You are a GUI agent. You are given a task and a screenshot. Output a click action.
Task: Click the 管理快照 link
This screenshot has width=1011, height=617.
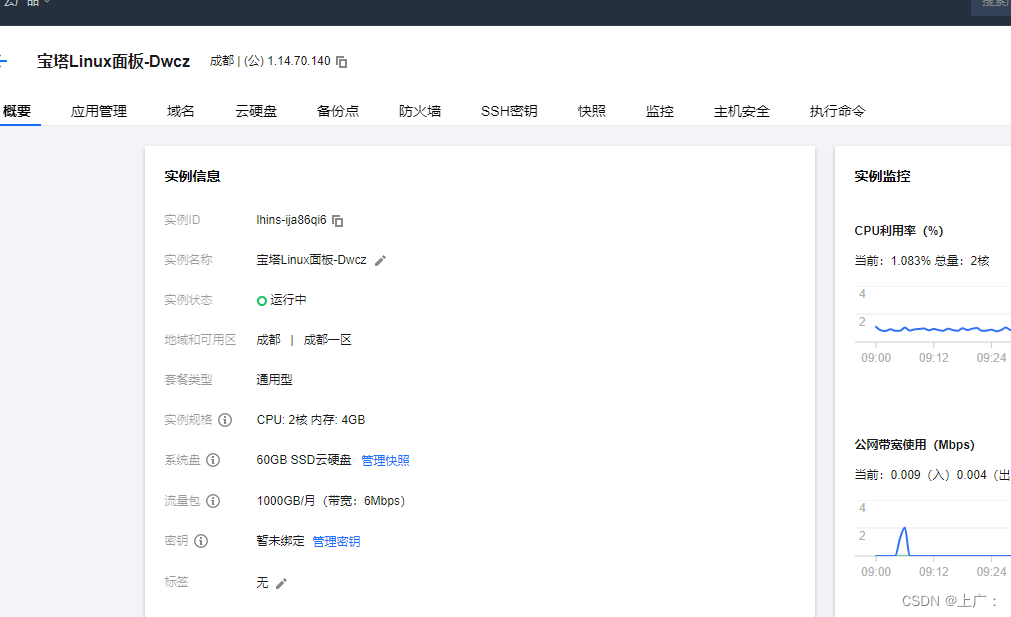point(386,460)
